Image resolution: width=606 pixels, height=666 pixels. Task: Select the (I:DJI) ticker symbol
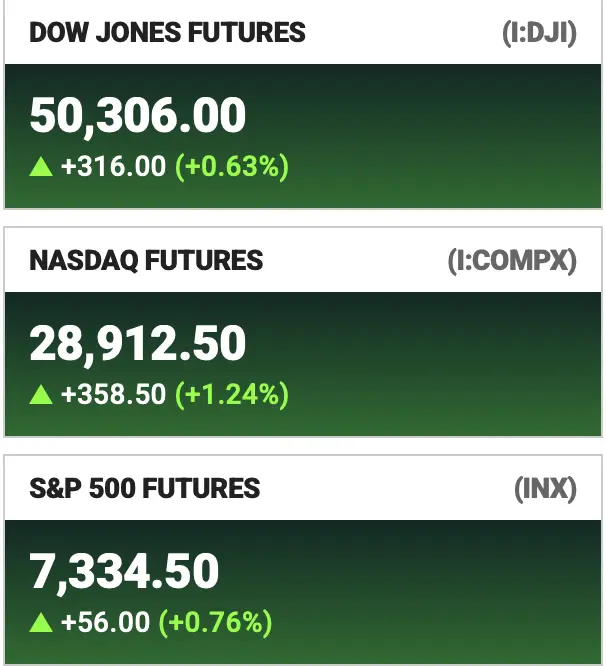[539, 33]
